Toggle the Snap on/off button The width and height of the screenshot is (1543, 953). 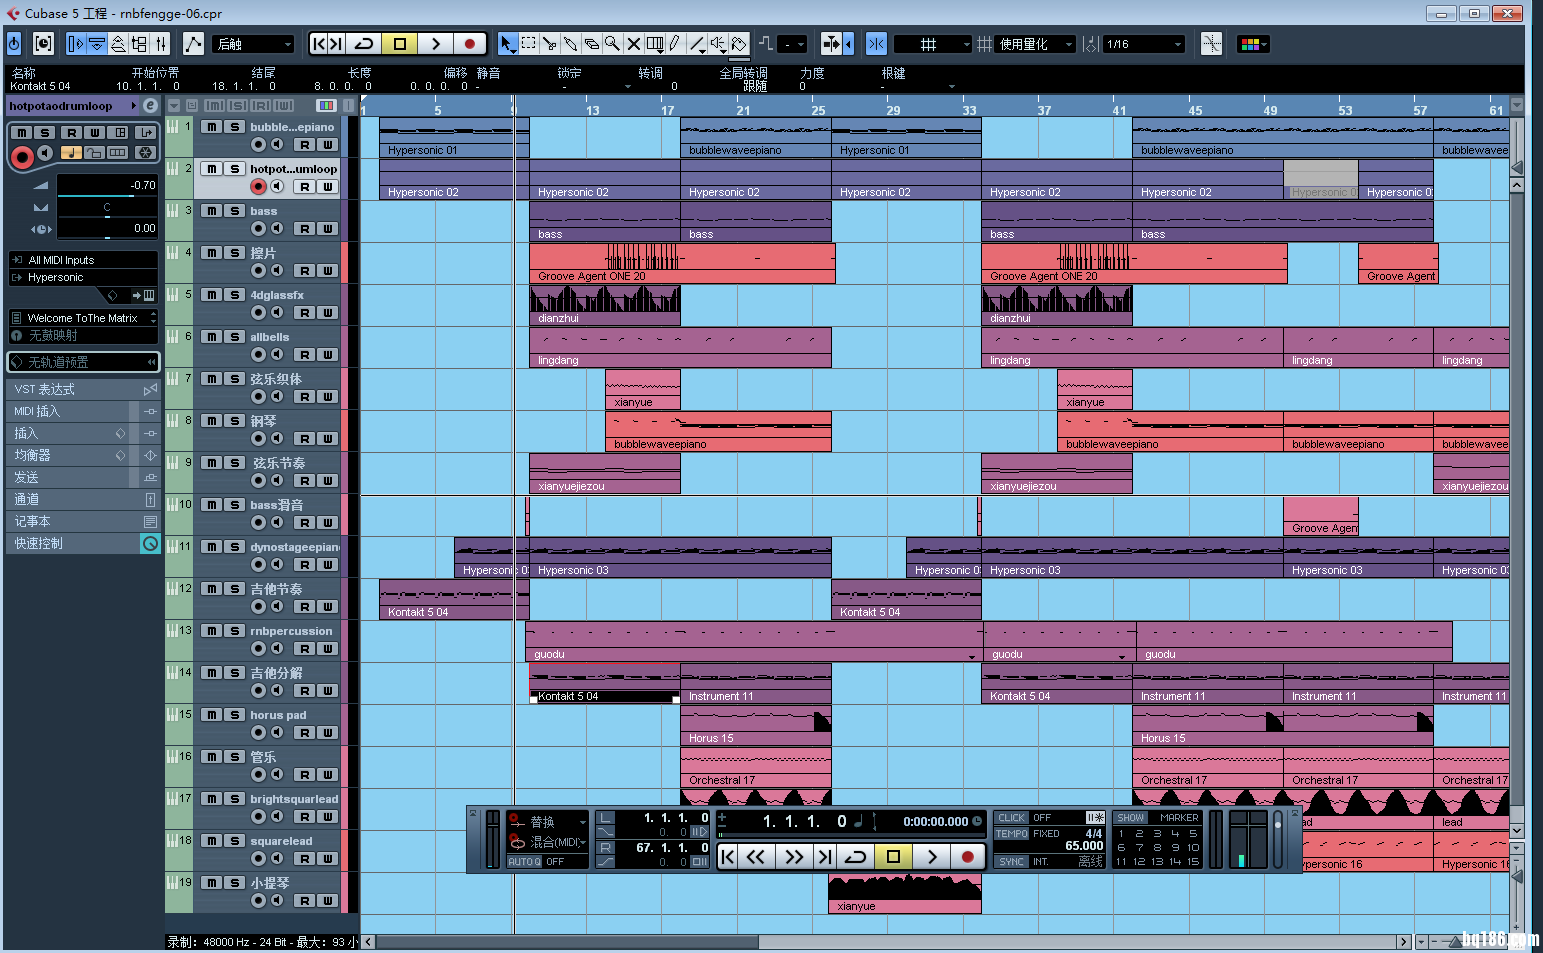[x=876, y=44]
